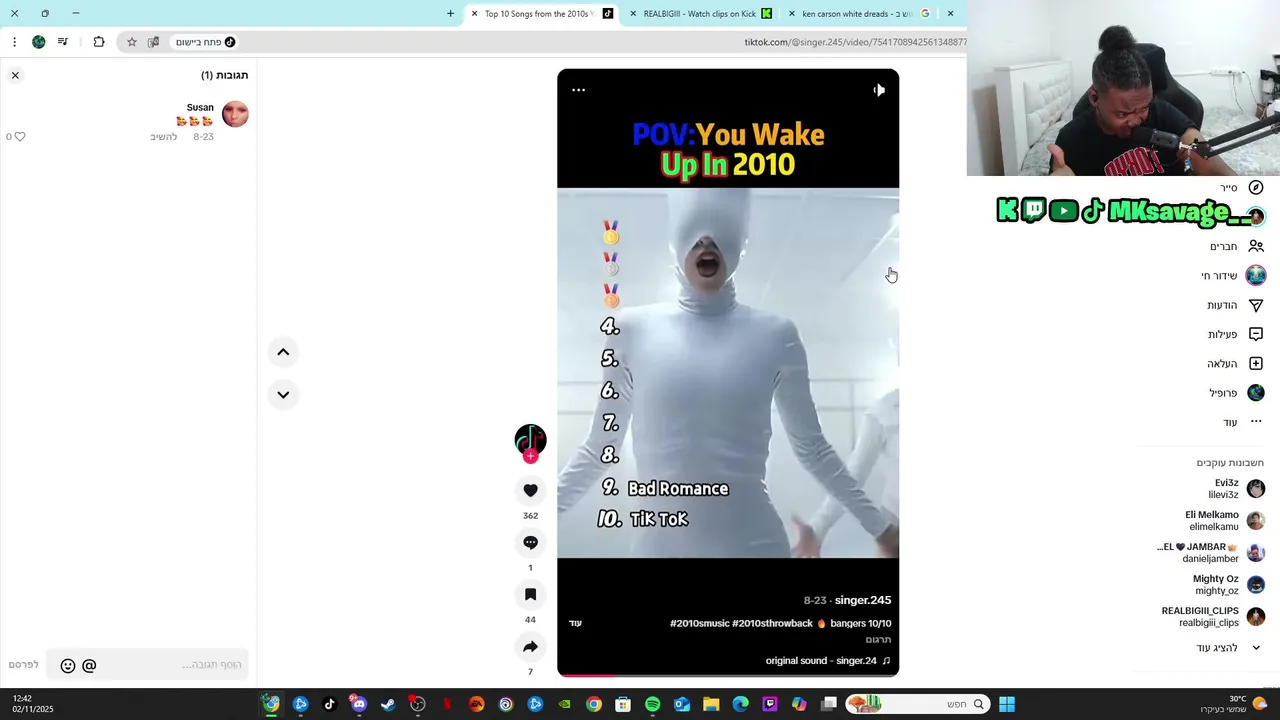Click תרגום to translate the caption
The height and width of the screenshot is (720, 1280).
[878, 640]
